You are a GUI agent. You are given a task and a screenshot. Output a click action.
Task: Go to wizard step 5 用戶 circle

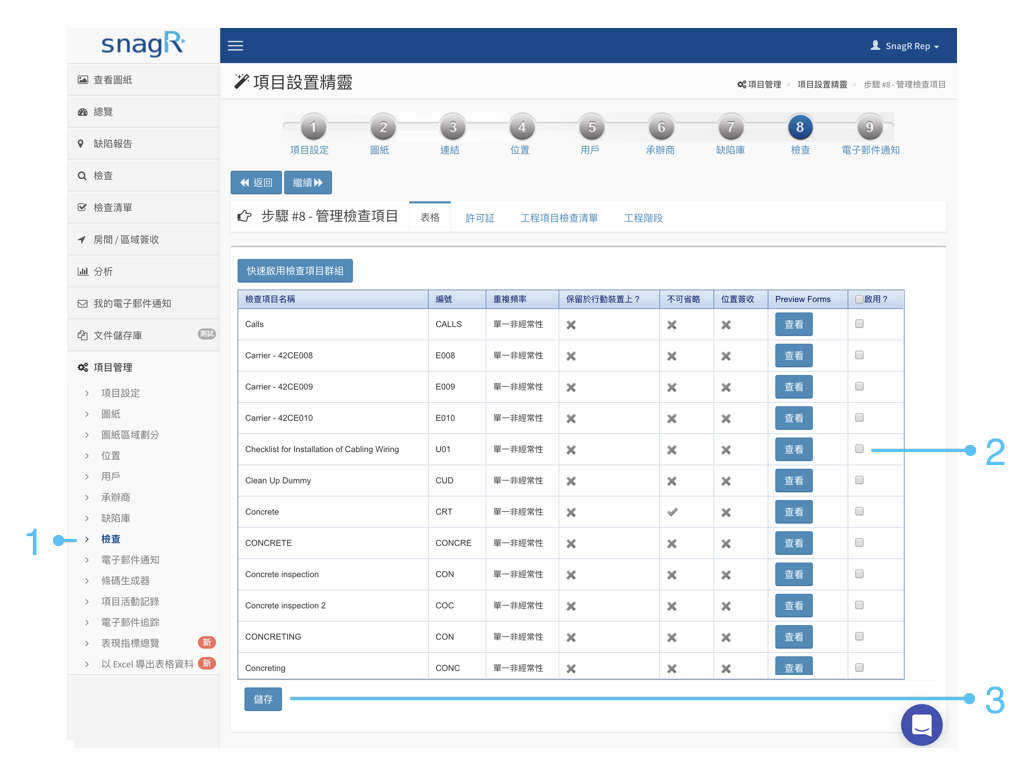592,127
